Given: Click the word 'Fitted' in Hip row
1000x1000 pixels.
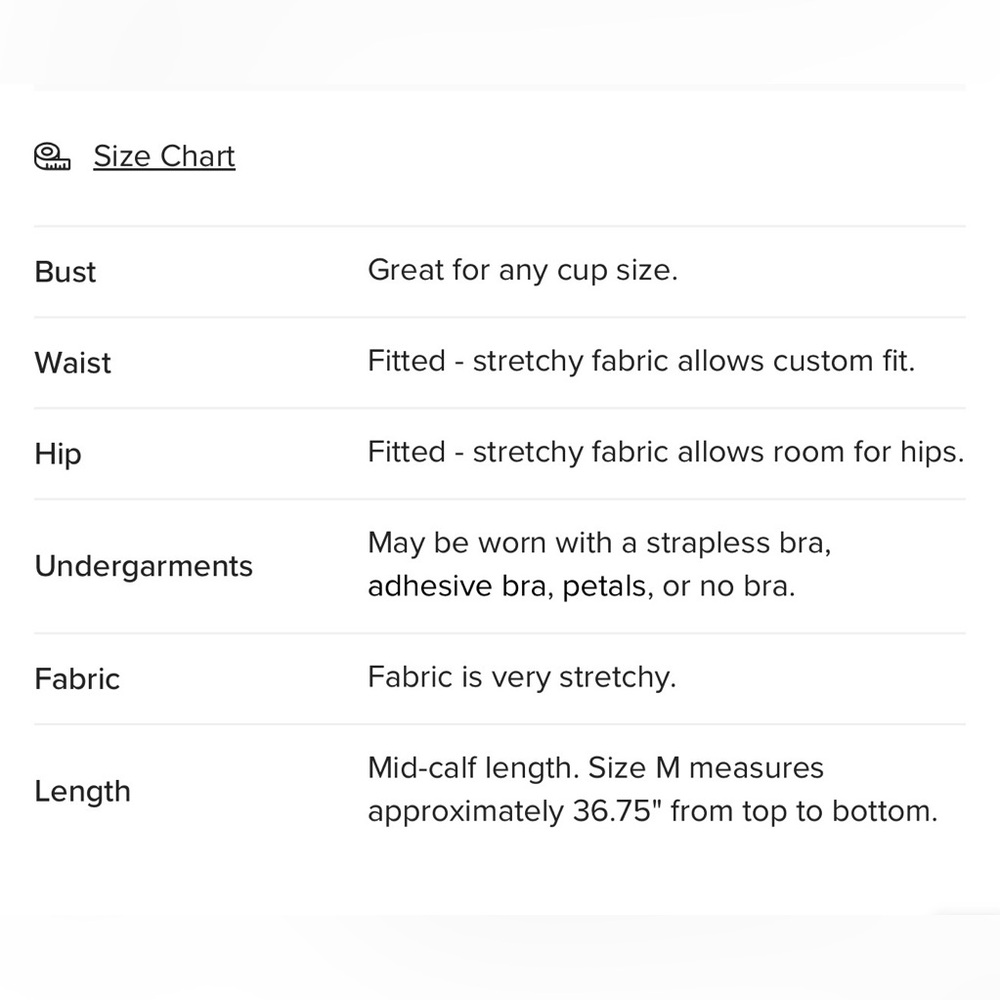Looking at the screenshot, I should pyautogui.click(x=406, y=452).
